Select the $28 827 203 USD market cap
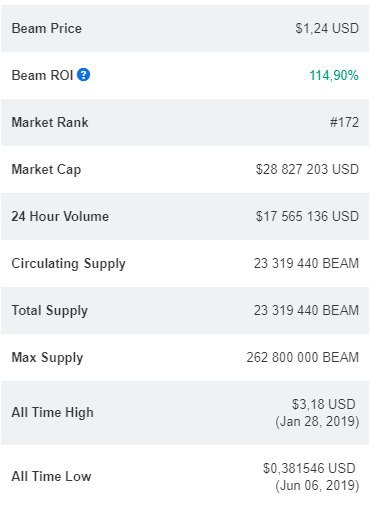The width and height of the screenshot is (378, 509). [307, 169]
